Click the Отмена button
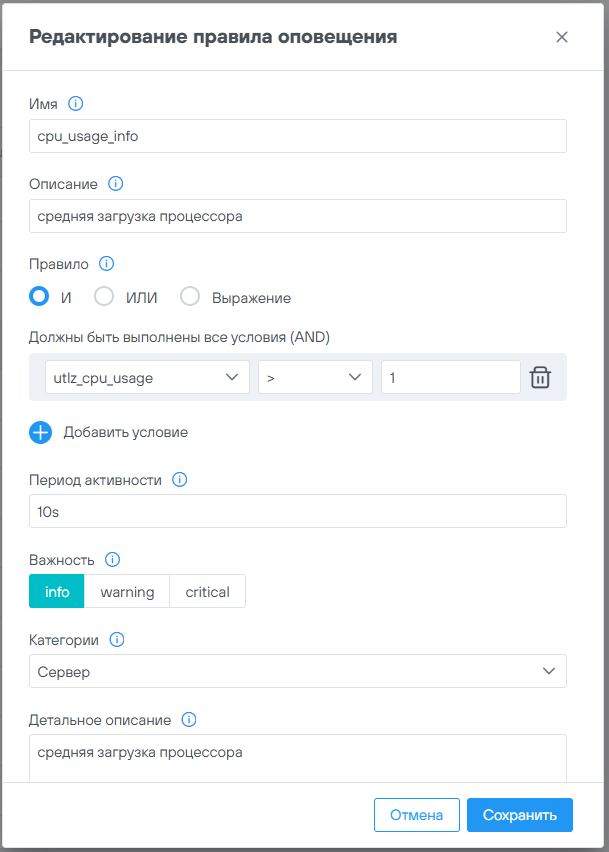Screen dimensions: 609x852 click(x=416, y=815)
